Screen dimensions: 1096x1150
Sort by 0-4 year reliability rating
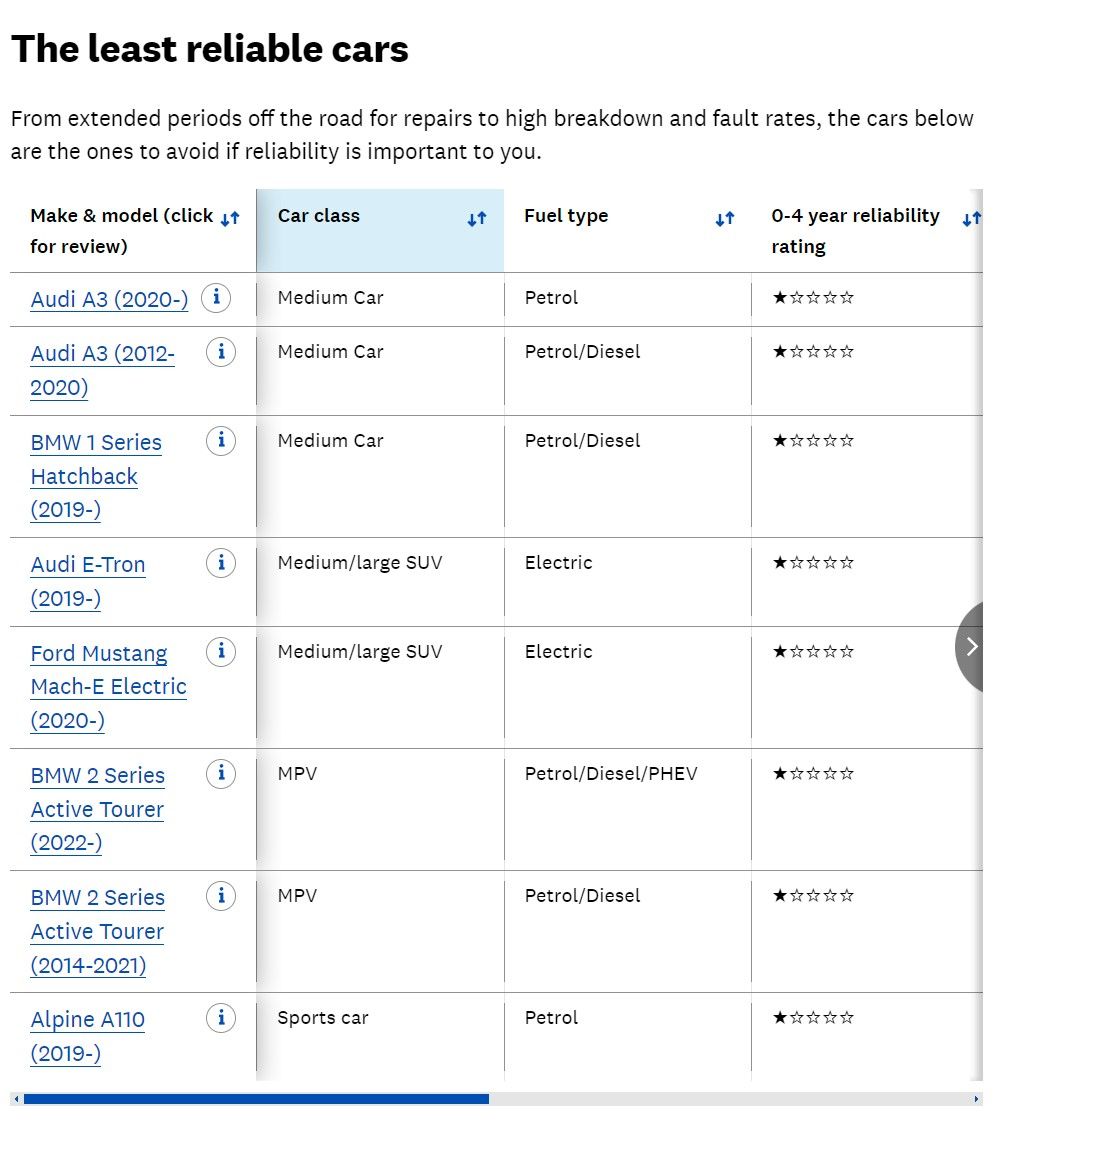point(971,218)
